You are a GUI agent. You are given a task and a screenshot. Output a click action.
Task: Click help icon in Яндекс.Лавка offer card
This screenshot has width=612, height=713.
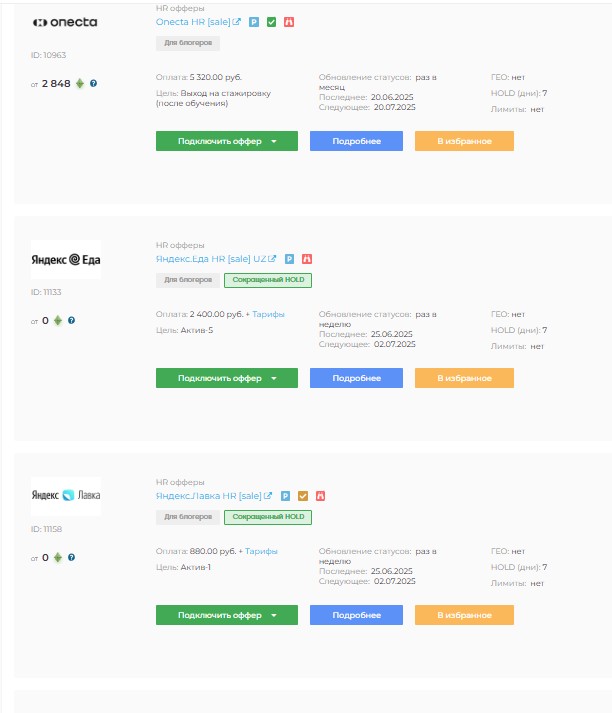tap(71, 557)
